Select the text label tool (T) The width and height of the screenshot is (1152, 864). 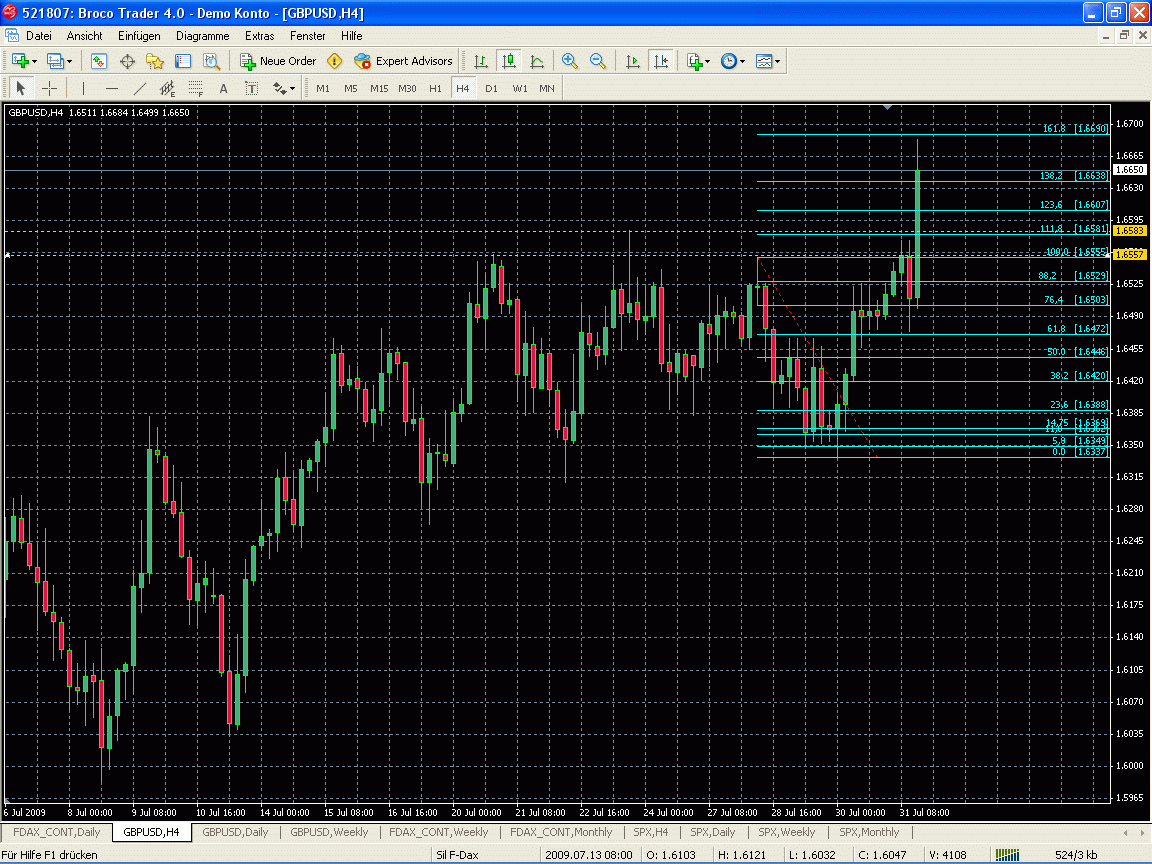click(x=251, y=89)
